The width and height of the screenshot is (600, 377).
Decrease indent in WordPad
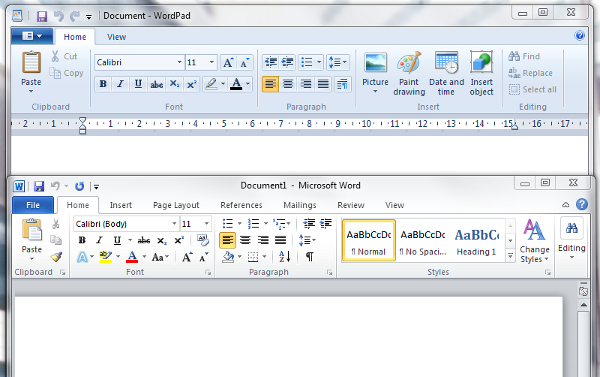point(271,62)
